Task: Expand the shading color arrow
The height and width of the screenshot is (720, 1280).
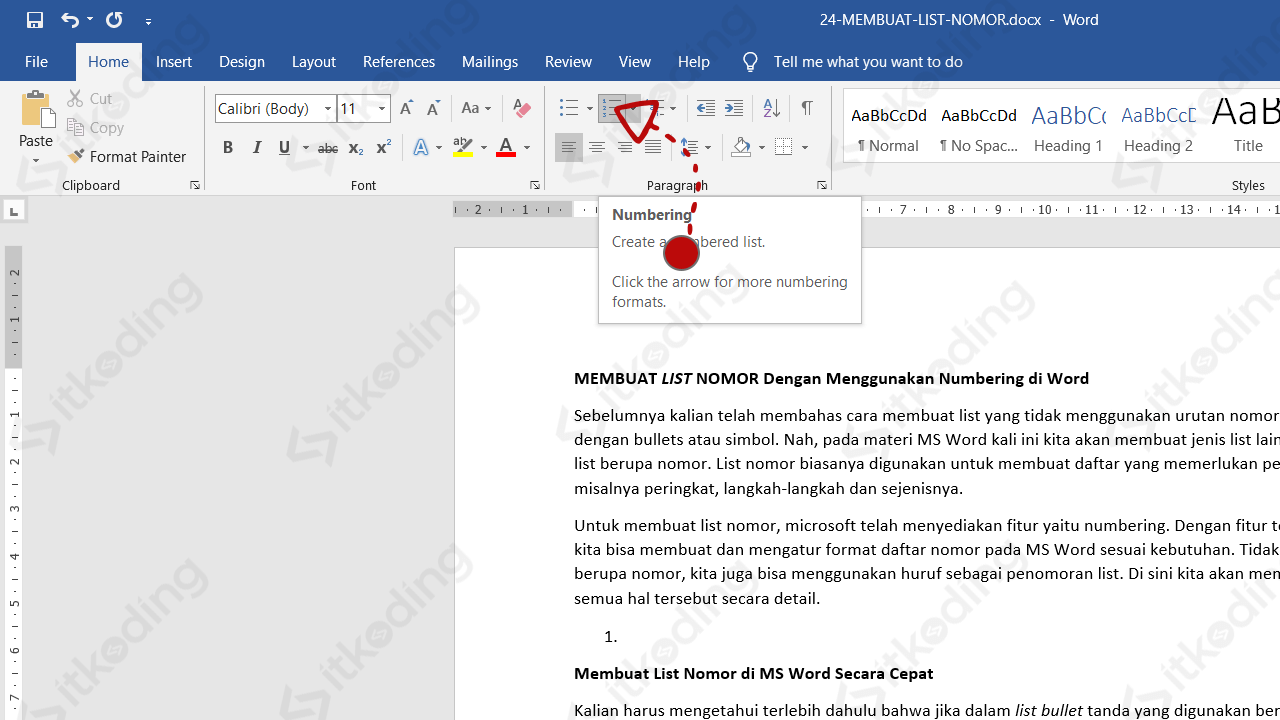Action: click(x=762, y=148)
